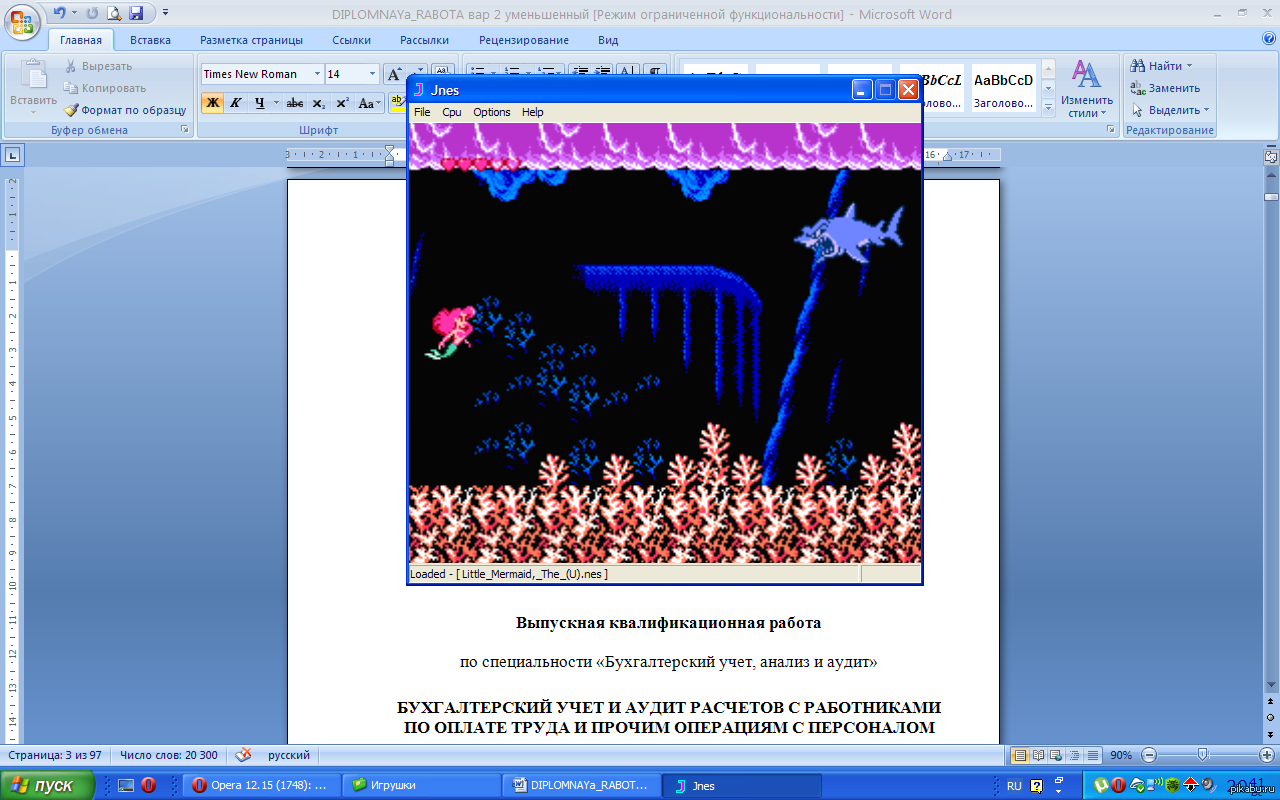1280x800 pixels.
Task: Select the Заголово… heading style thumbnail
Action: 1003,89
